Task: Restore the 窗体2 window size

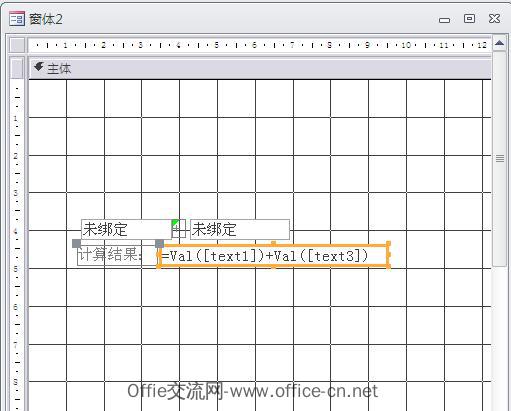Action: (x=469, y=18)
